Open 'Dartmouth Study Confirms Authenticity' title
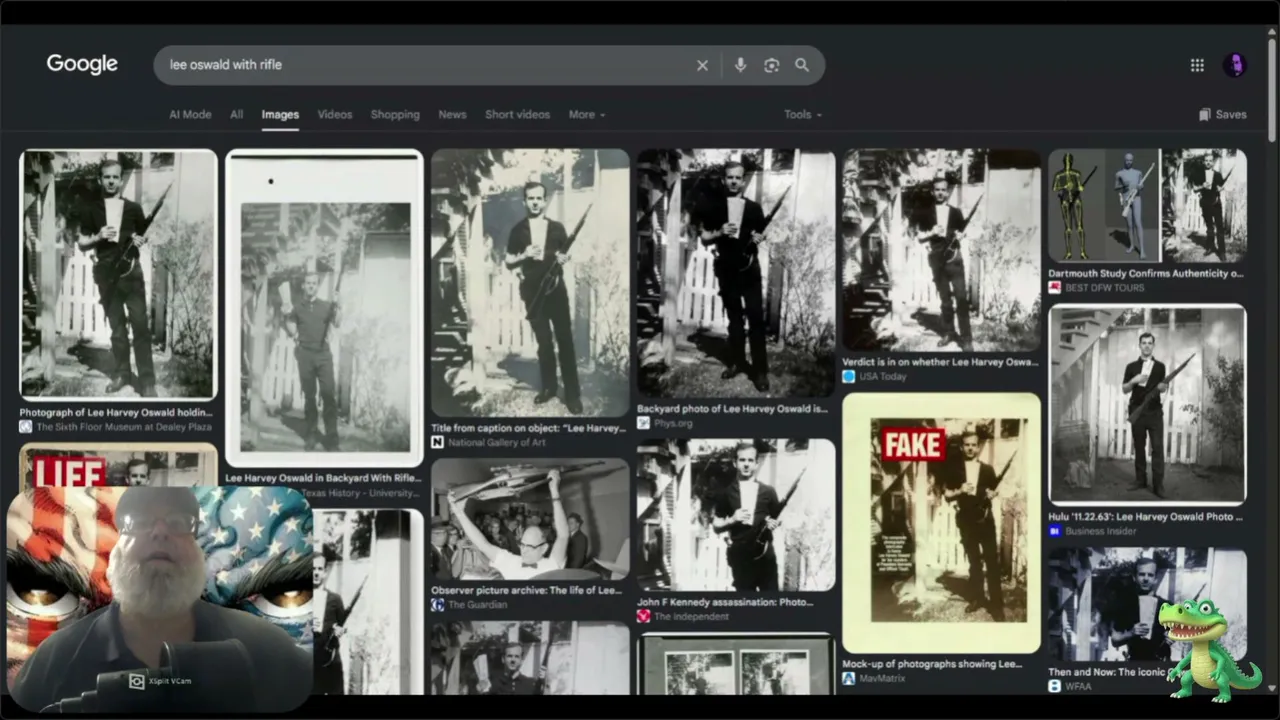 [1146, 273]
